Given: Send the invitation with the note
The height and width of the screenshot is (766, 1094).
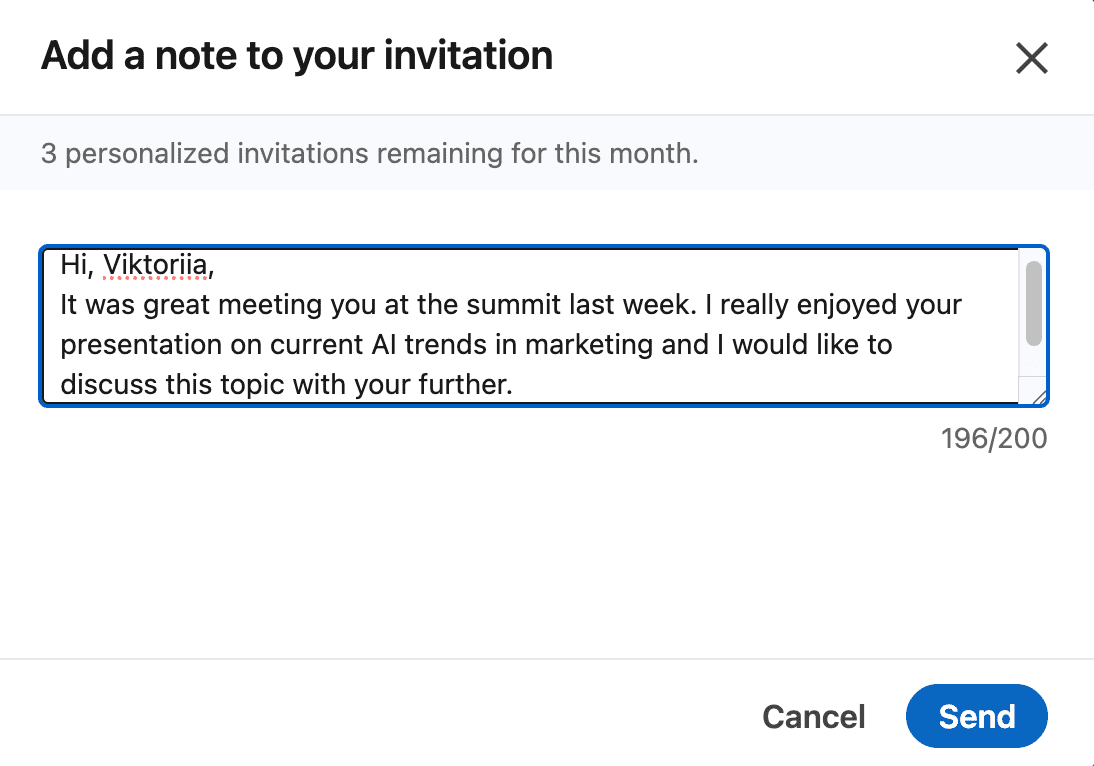Looking at the screenshot, I should (x=976, y=716).
